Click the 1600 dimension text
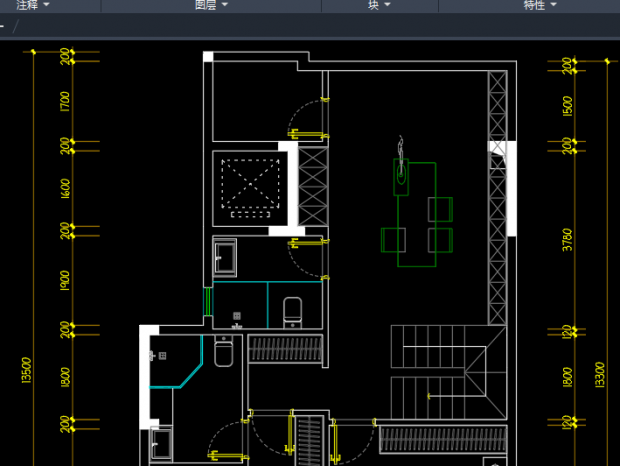This screenshot has width=620, height=466. 65,188
